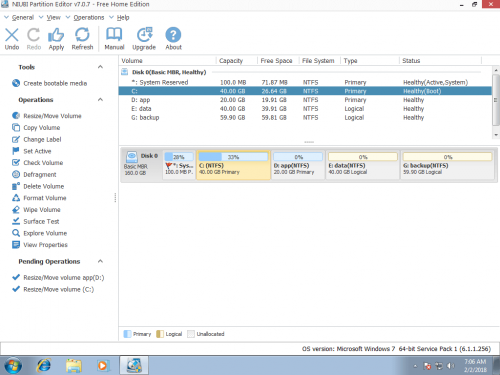Click the E: data(NTFS) partition block
500x375 pixels.
(x=363, y=165)
